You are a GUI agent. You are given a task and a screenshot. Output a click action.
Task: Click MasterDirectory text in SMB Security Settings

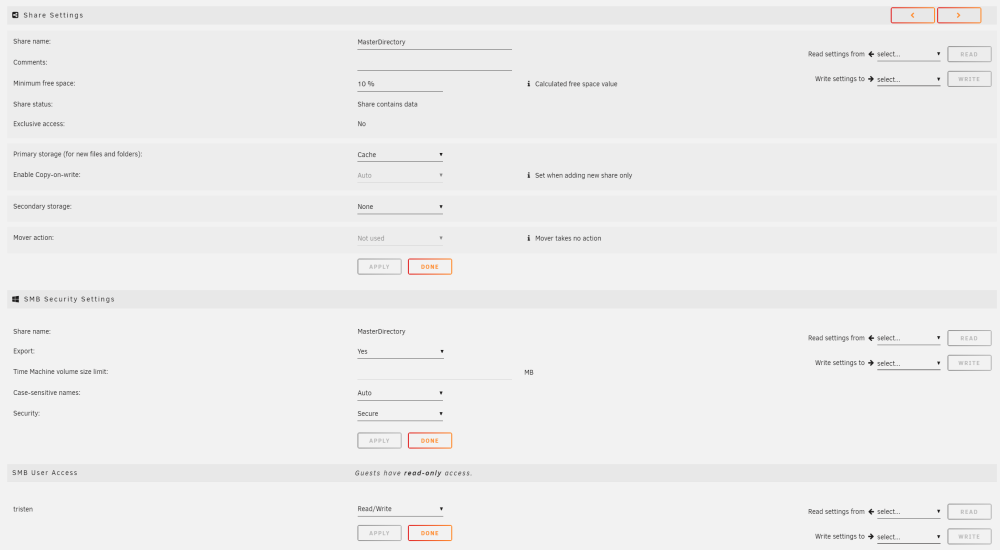(x=381, y=332)
